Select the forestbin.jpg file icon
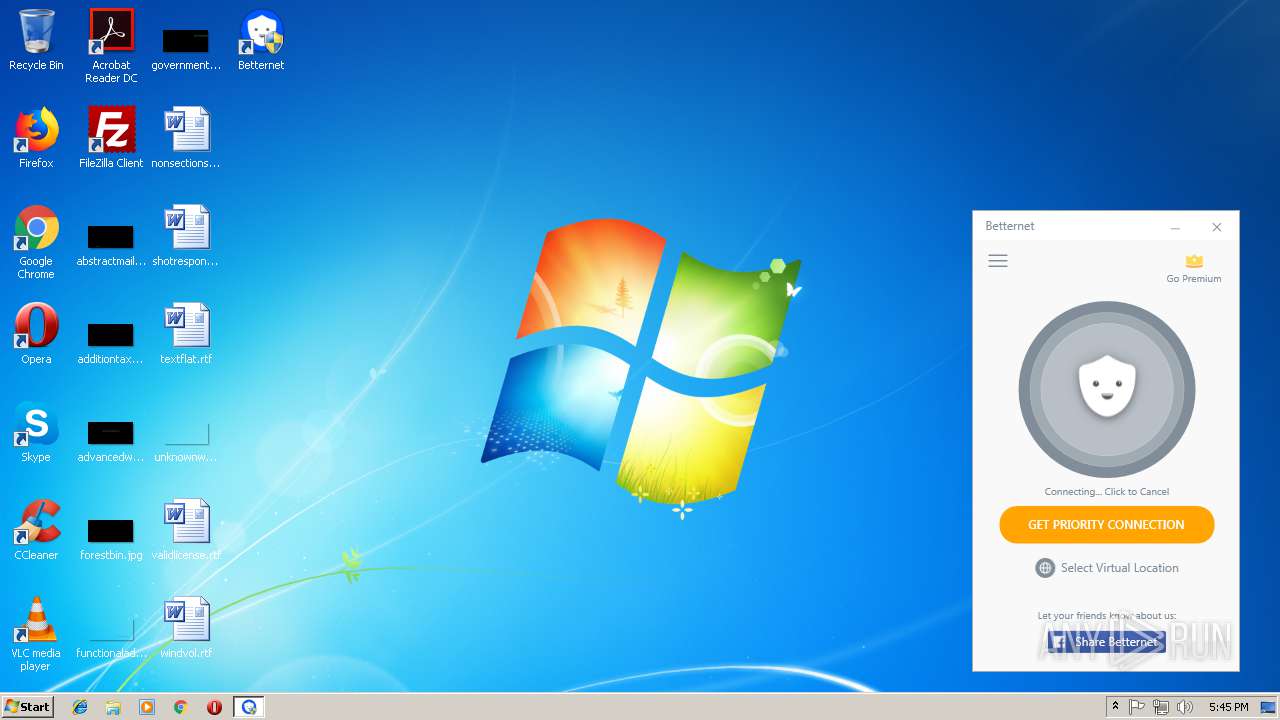Screen dimensions: 1280x720 [111, 539]
